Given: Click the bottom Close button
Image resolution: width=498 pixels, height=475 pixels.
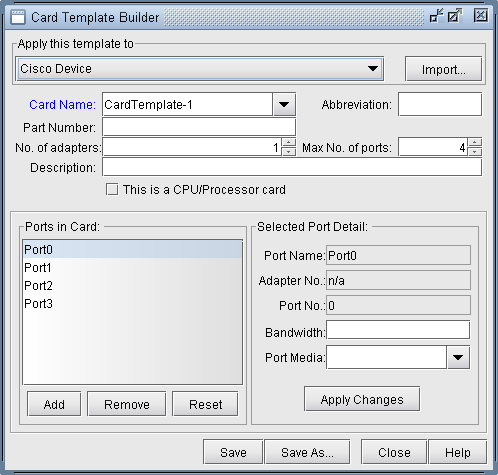Looking at the screenshot, I should click(394, 452).
